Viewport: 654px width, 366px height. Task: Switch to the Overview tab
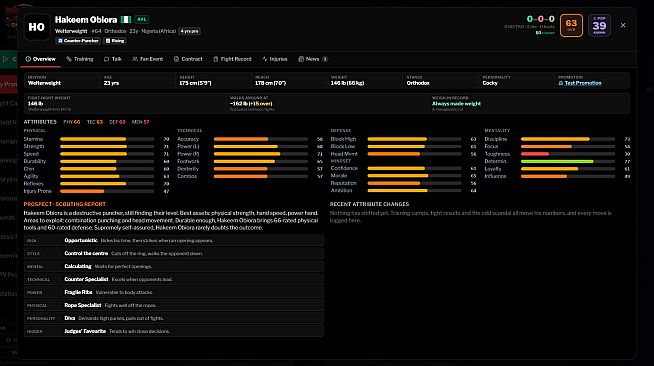pyautogui.click(x=40, y=59)
